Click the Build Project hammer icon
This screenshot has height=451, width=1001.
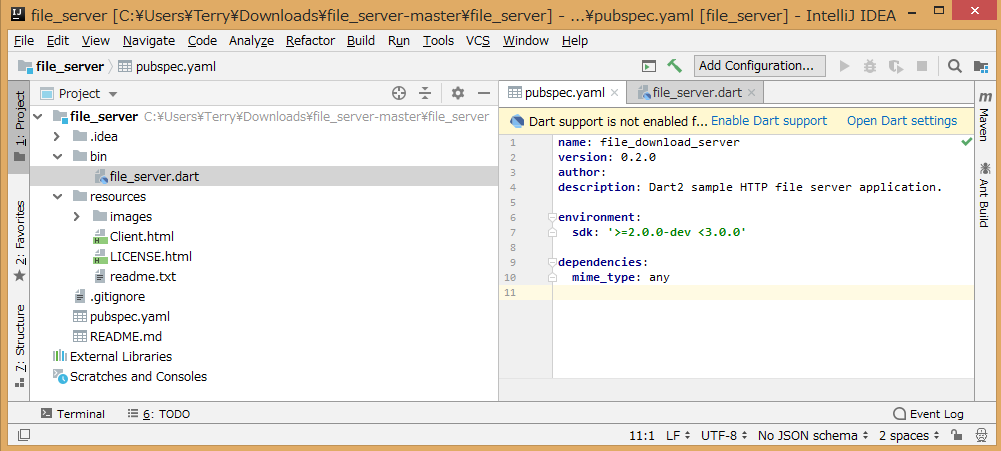(x=675, y=66)
